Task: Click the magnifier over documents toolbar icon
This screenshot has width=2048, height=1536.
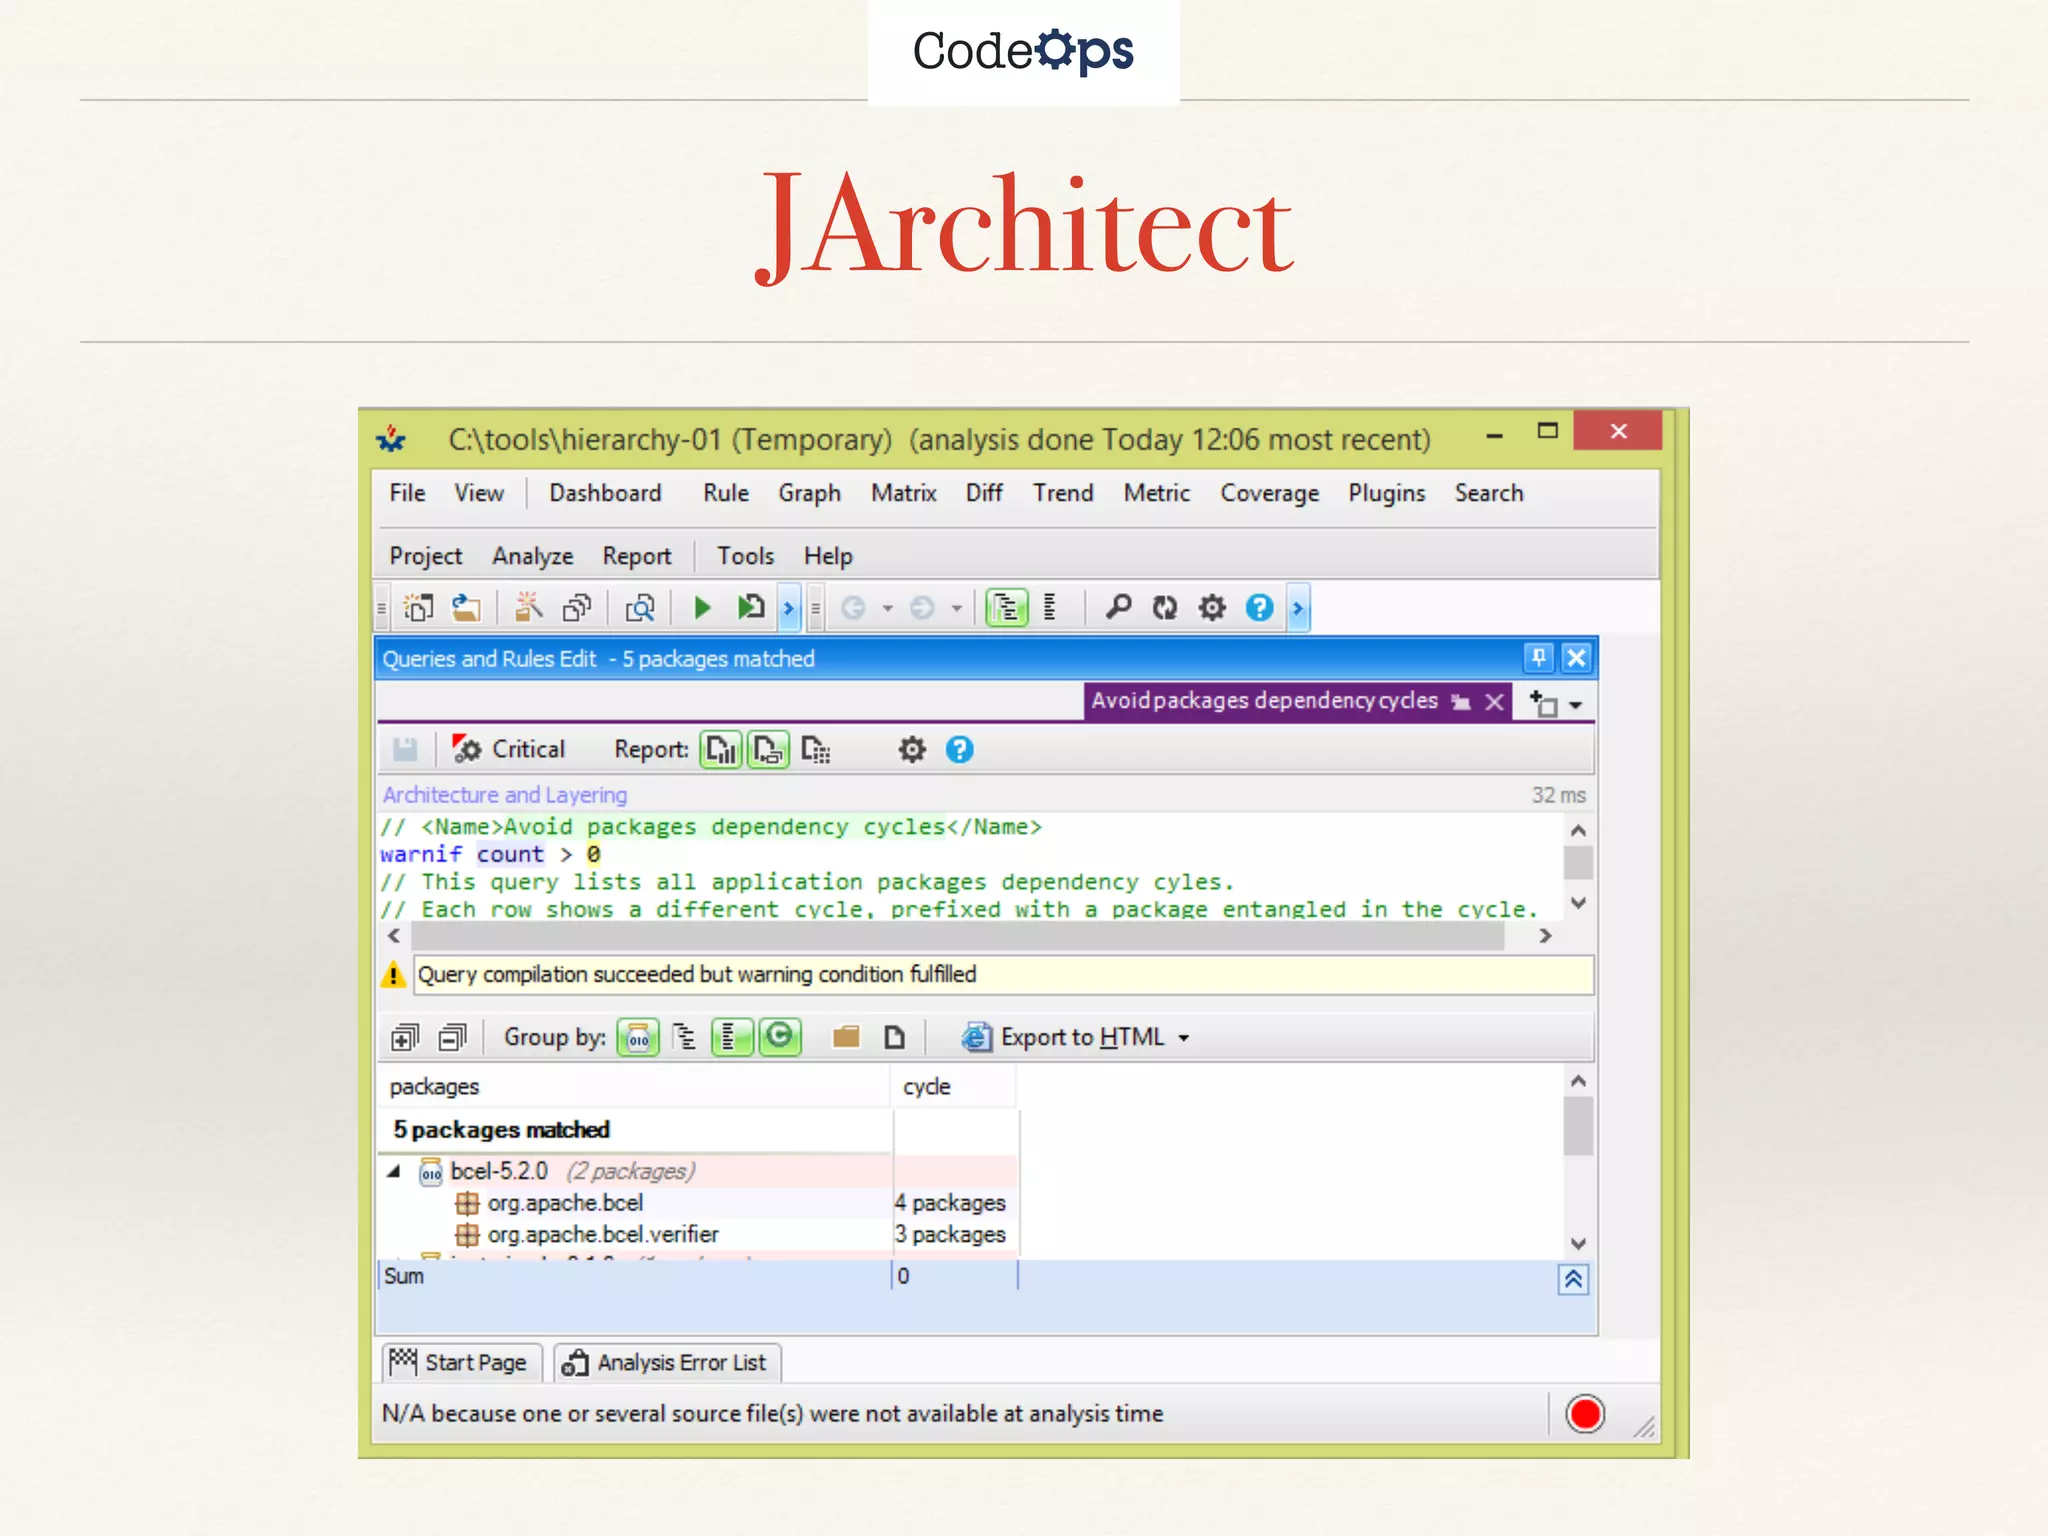Action: coord(640,607)
